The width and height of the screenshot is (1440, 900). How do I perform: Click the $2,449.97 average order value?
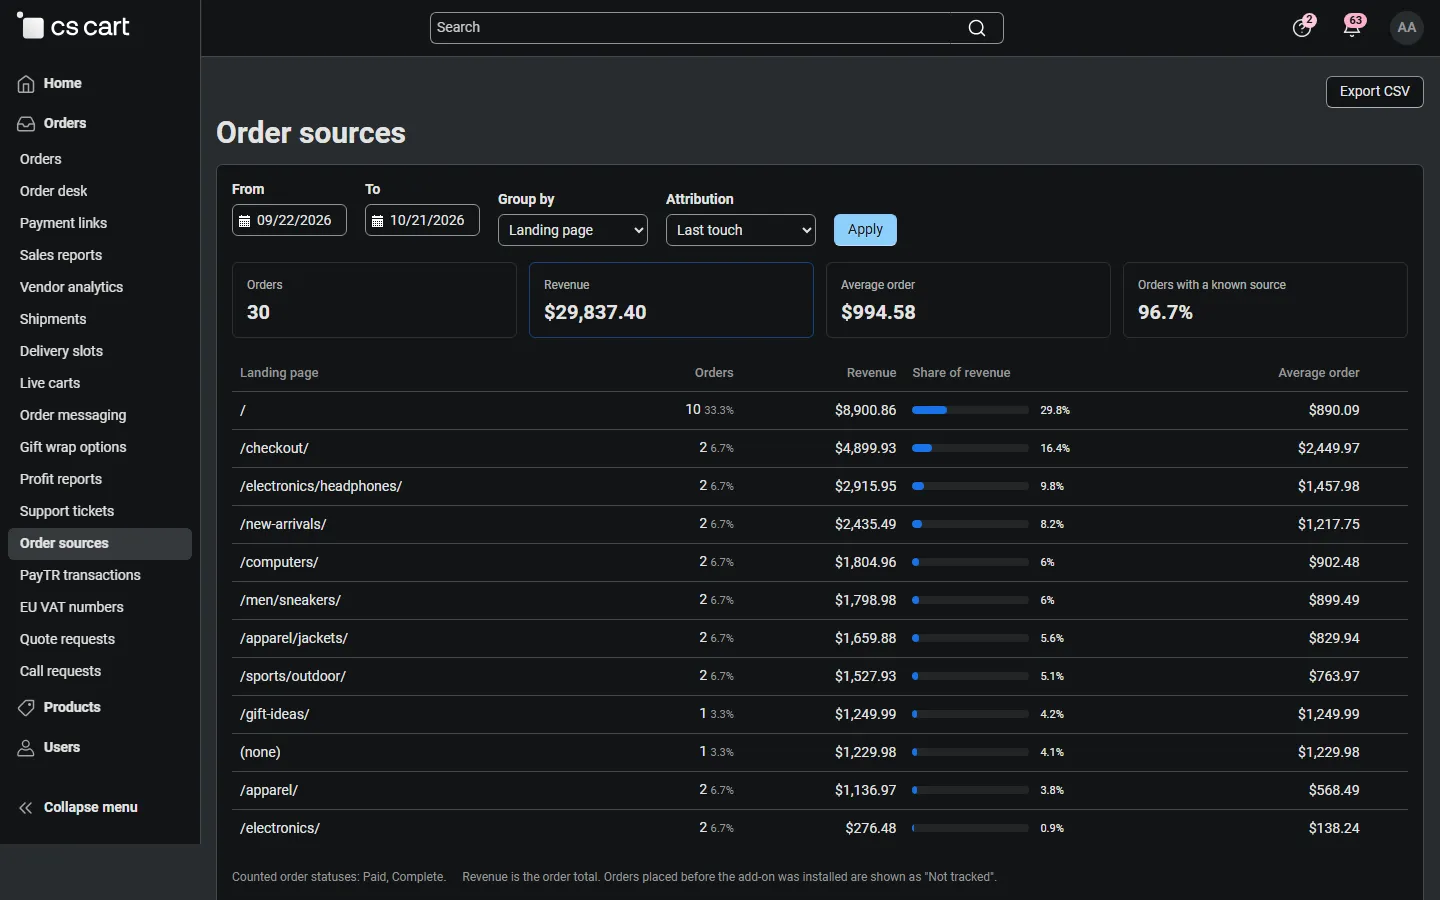pyautogui.click(x=1329, y=448)
